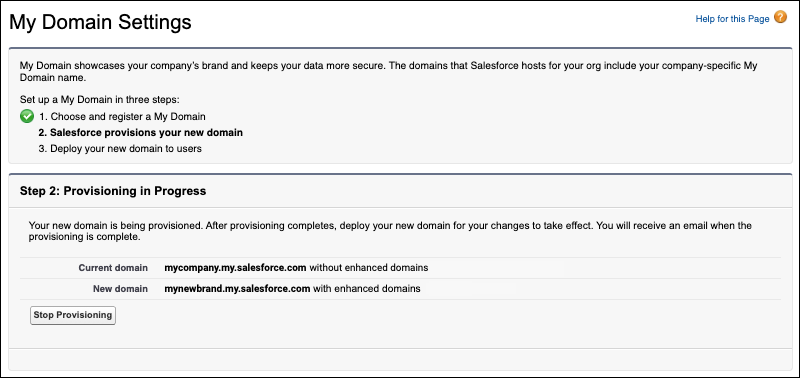Click the Current domain label

(113, 268)
